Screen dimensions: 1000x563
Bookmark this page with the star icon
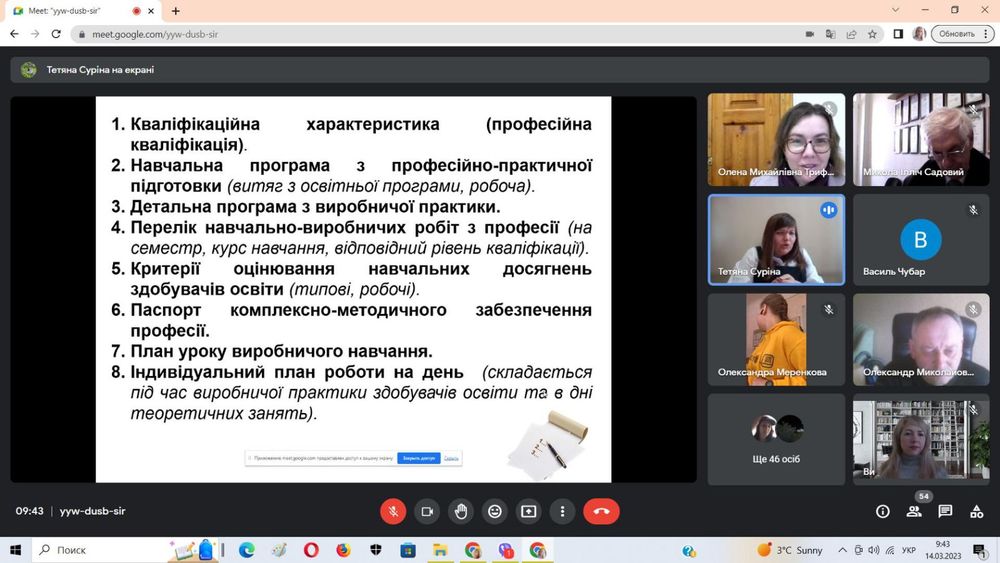pyautogui.click(x=873, y=34)
